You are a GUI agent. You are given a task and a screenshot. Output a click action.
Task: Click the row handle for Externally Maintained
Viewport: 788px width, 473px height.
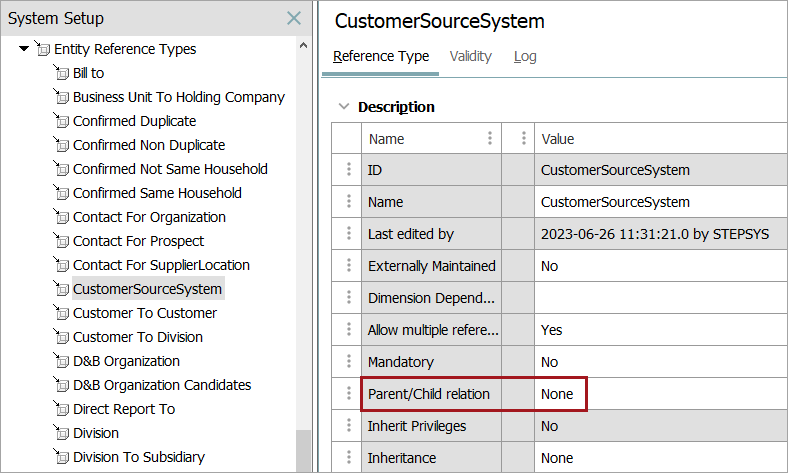click(x=349, y=265)
